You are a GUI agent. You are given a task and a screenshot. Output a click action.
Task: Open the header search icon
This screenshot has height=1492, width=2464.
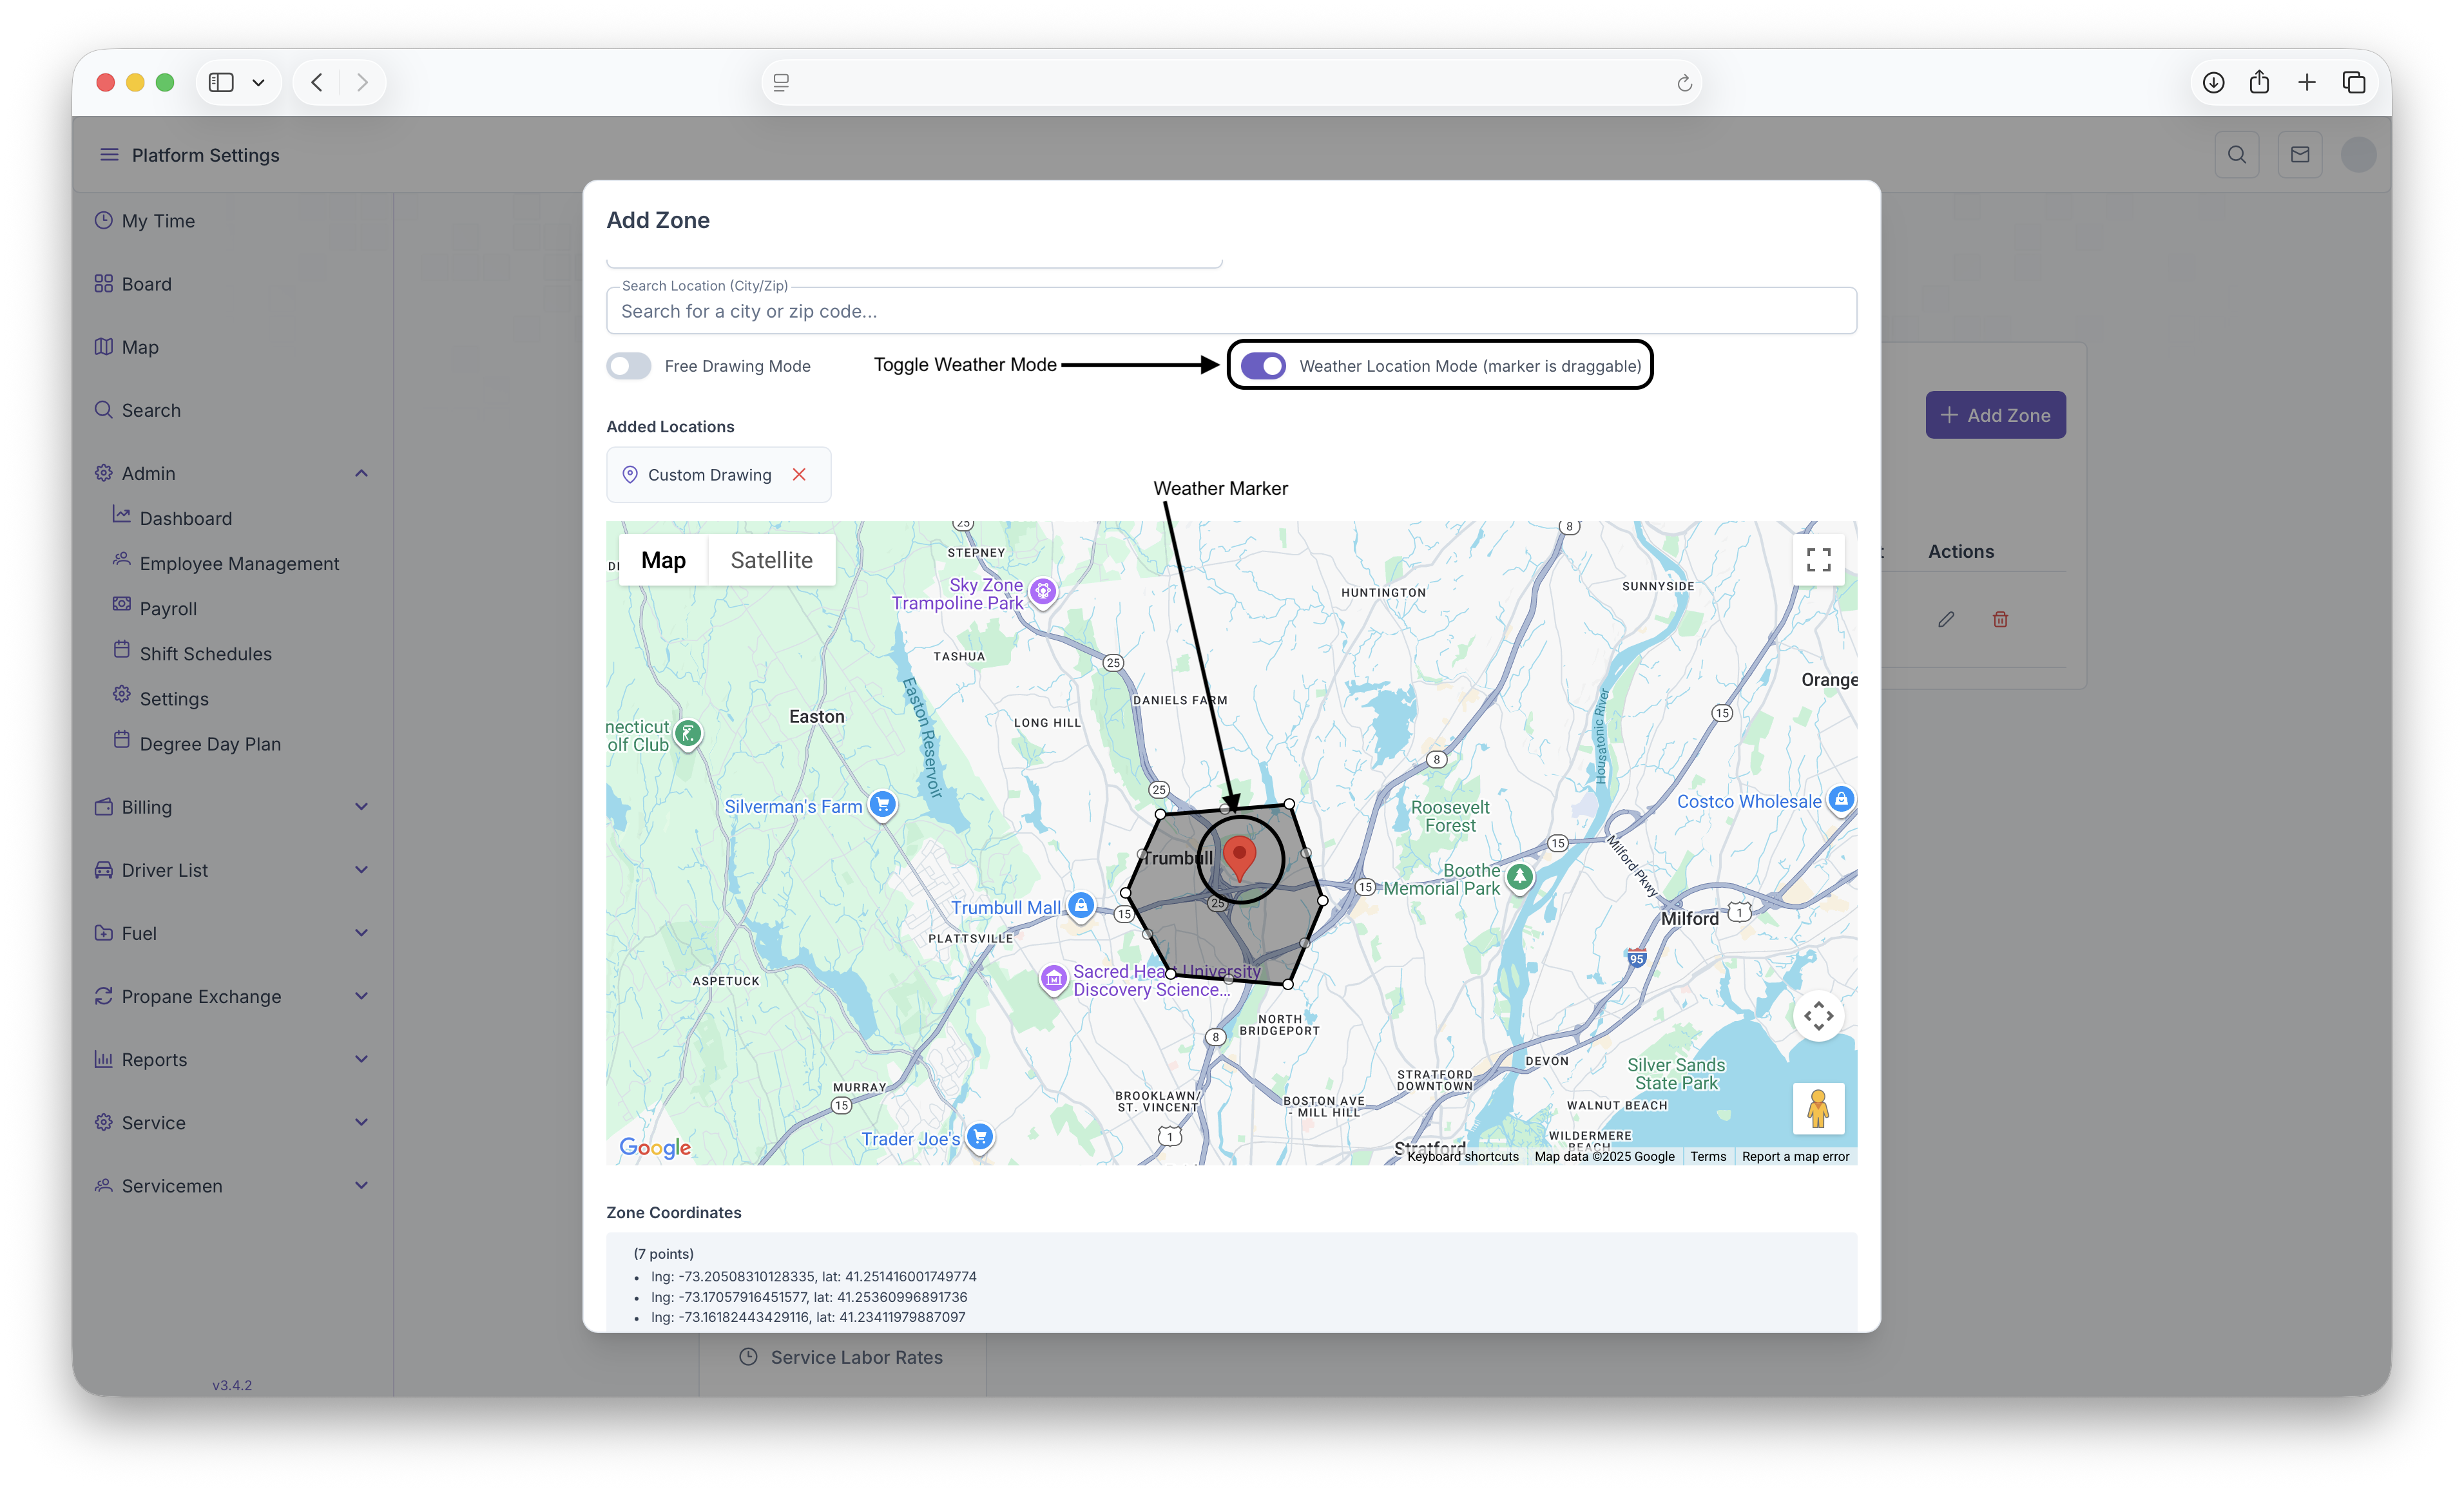(2236, 155)
